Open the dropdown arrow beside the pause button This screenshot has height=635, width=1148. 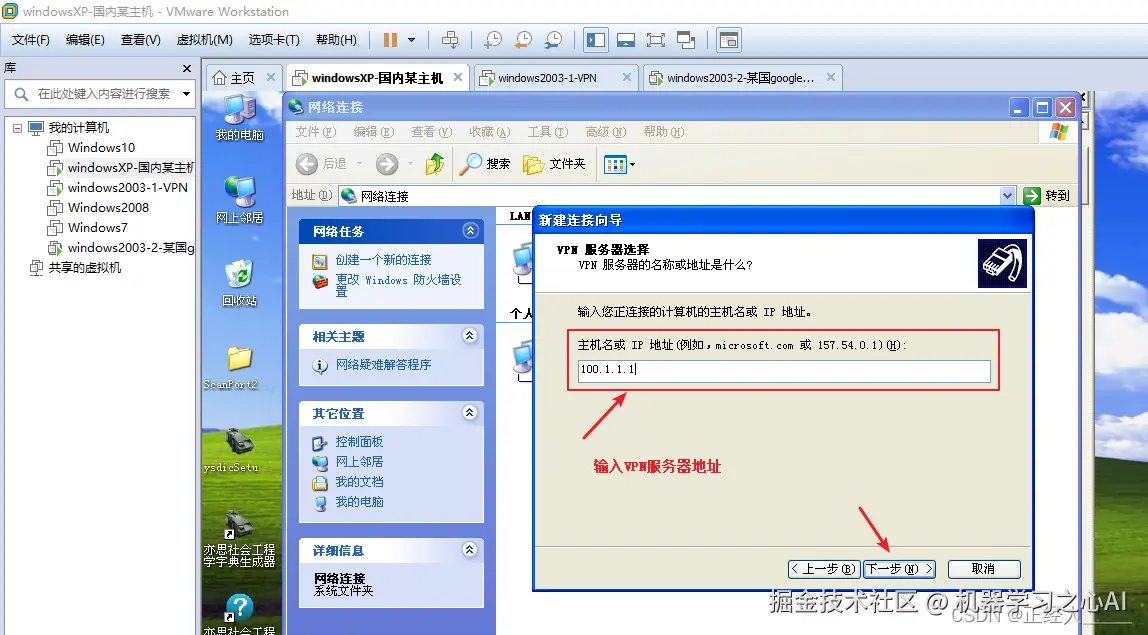pyautogui.click(x=411, y=40)
